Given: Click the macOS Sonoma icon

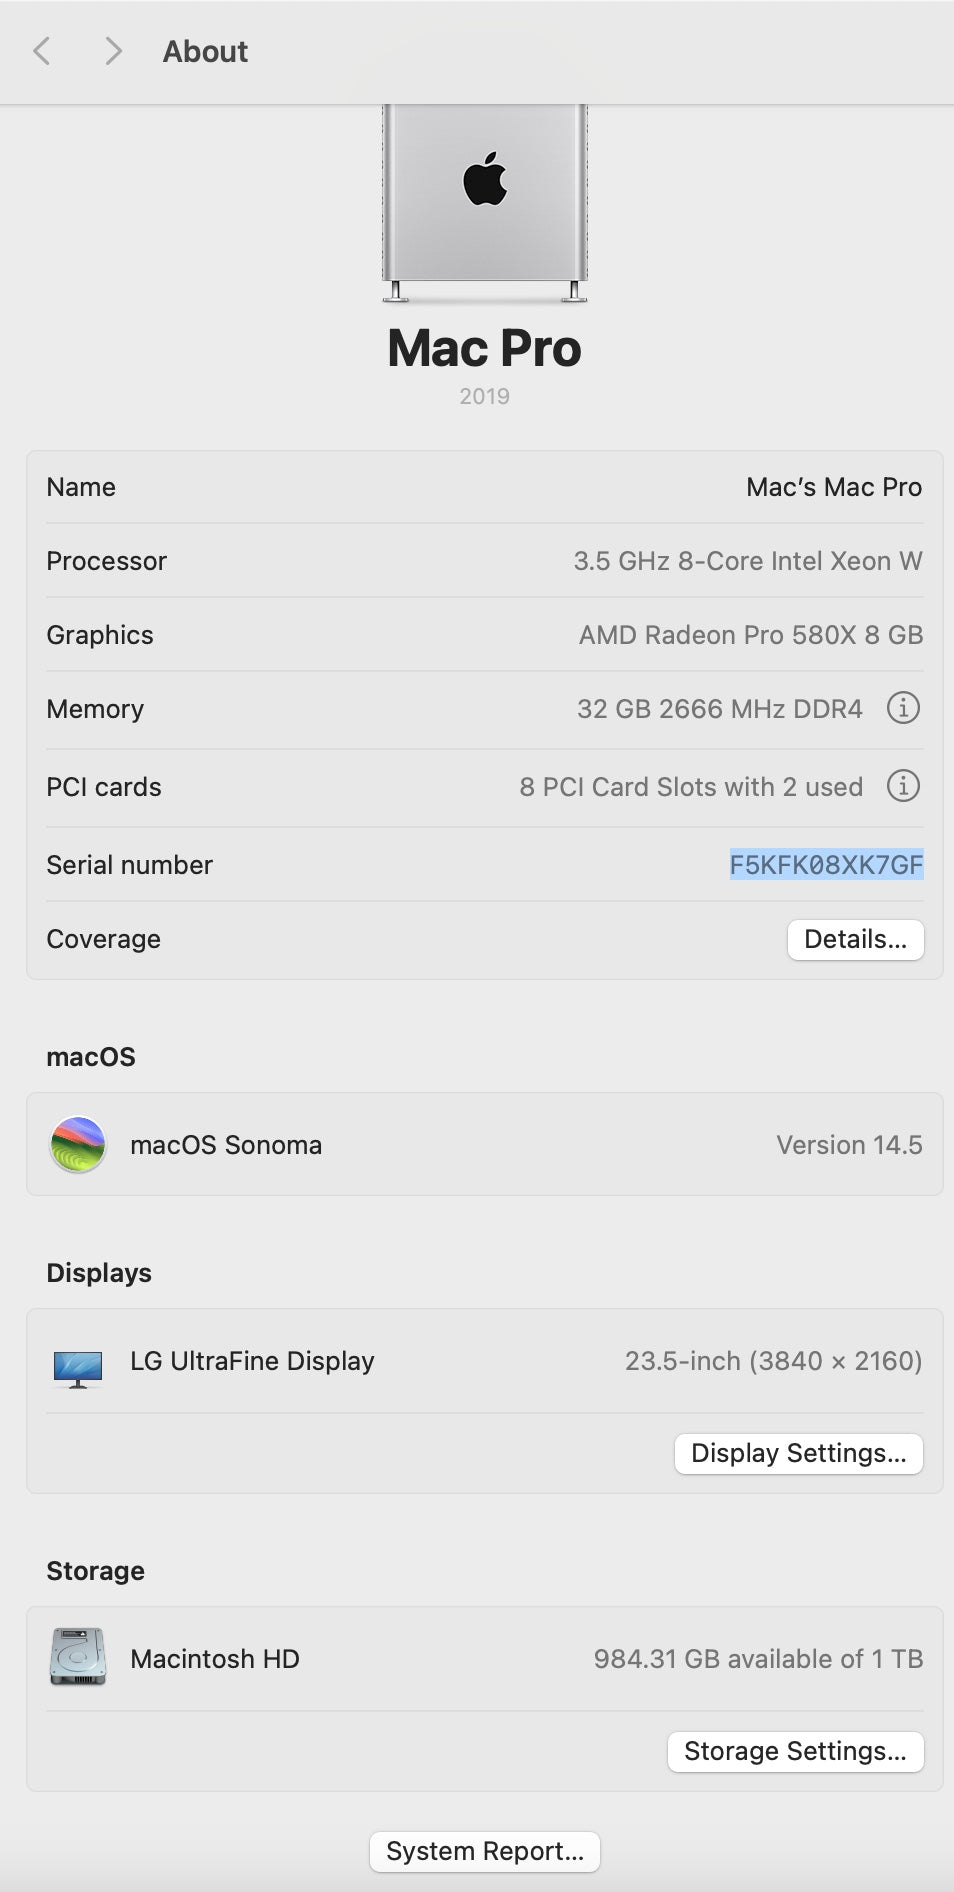Looking at the screenshot, I should point(77,1144).
